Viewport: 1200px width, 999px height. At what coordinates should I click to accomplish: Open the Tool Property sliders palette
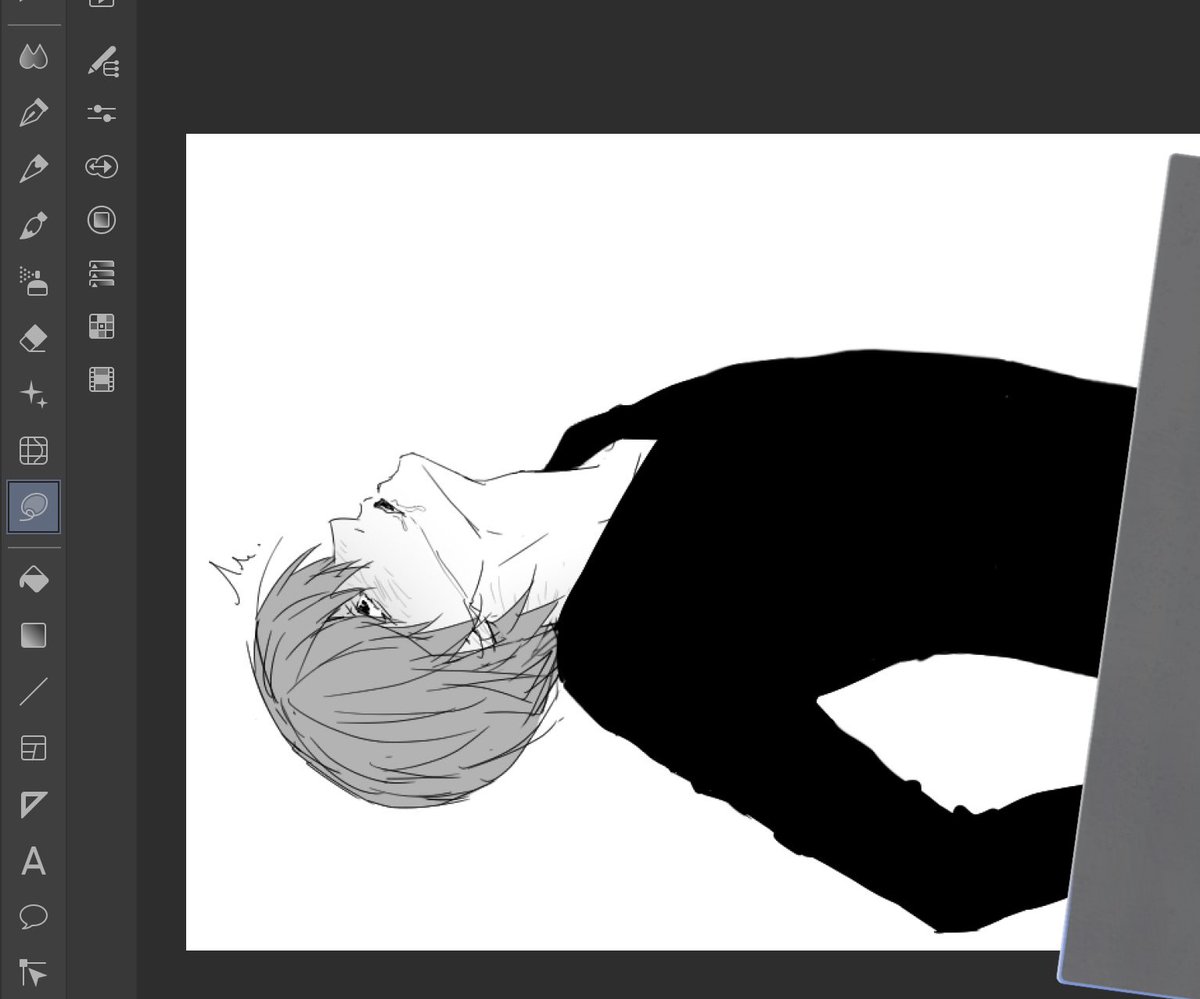pyautogui.click(x=102, y=113)
